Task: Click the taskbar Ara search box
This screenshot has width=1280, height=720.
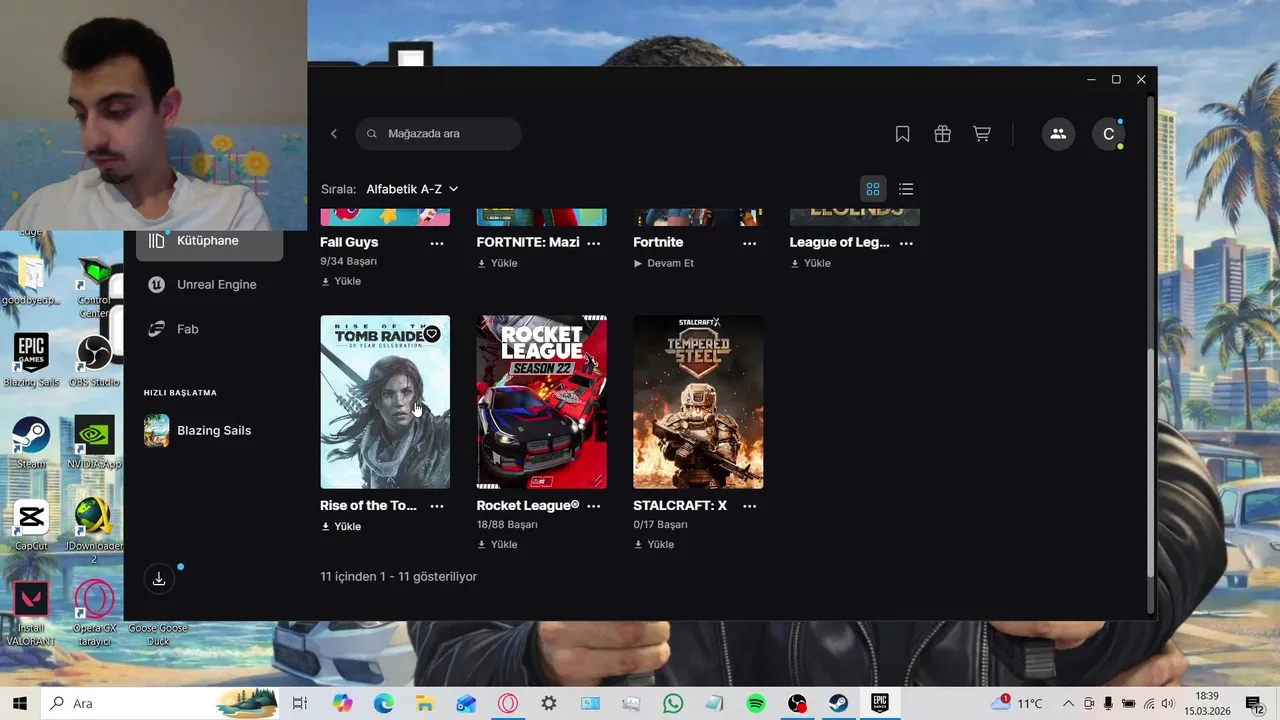Action: tap(160, 703)
